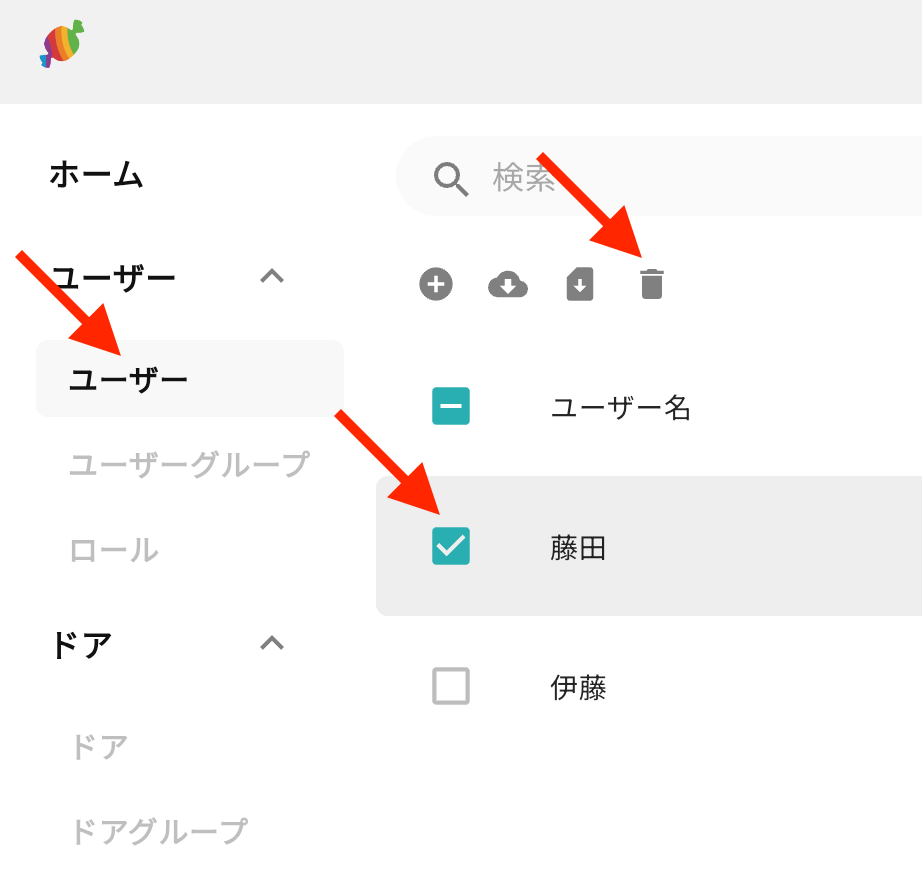The image size is (922, 886).
Task: Click the search magnifier icon
Action: [450, 179]
